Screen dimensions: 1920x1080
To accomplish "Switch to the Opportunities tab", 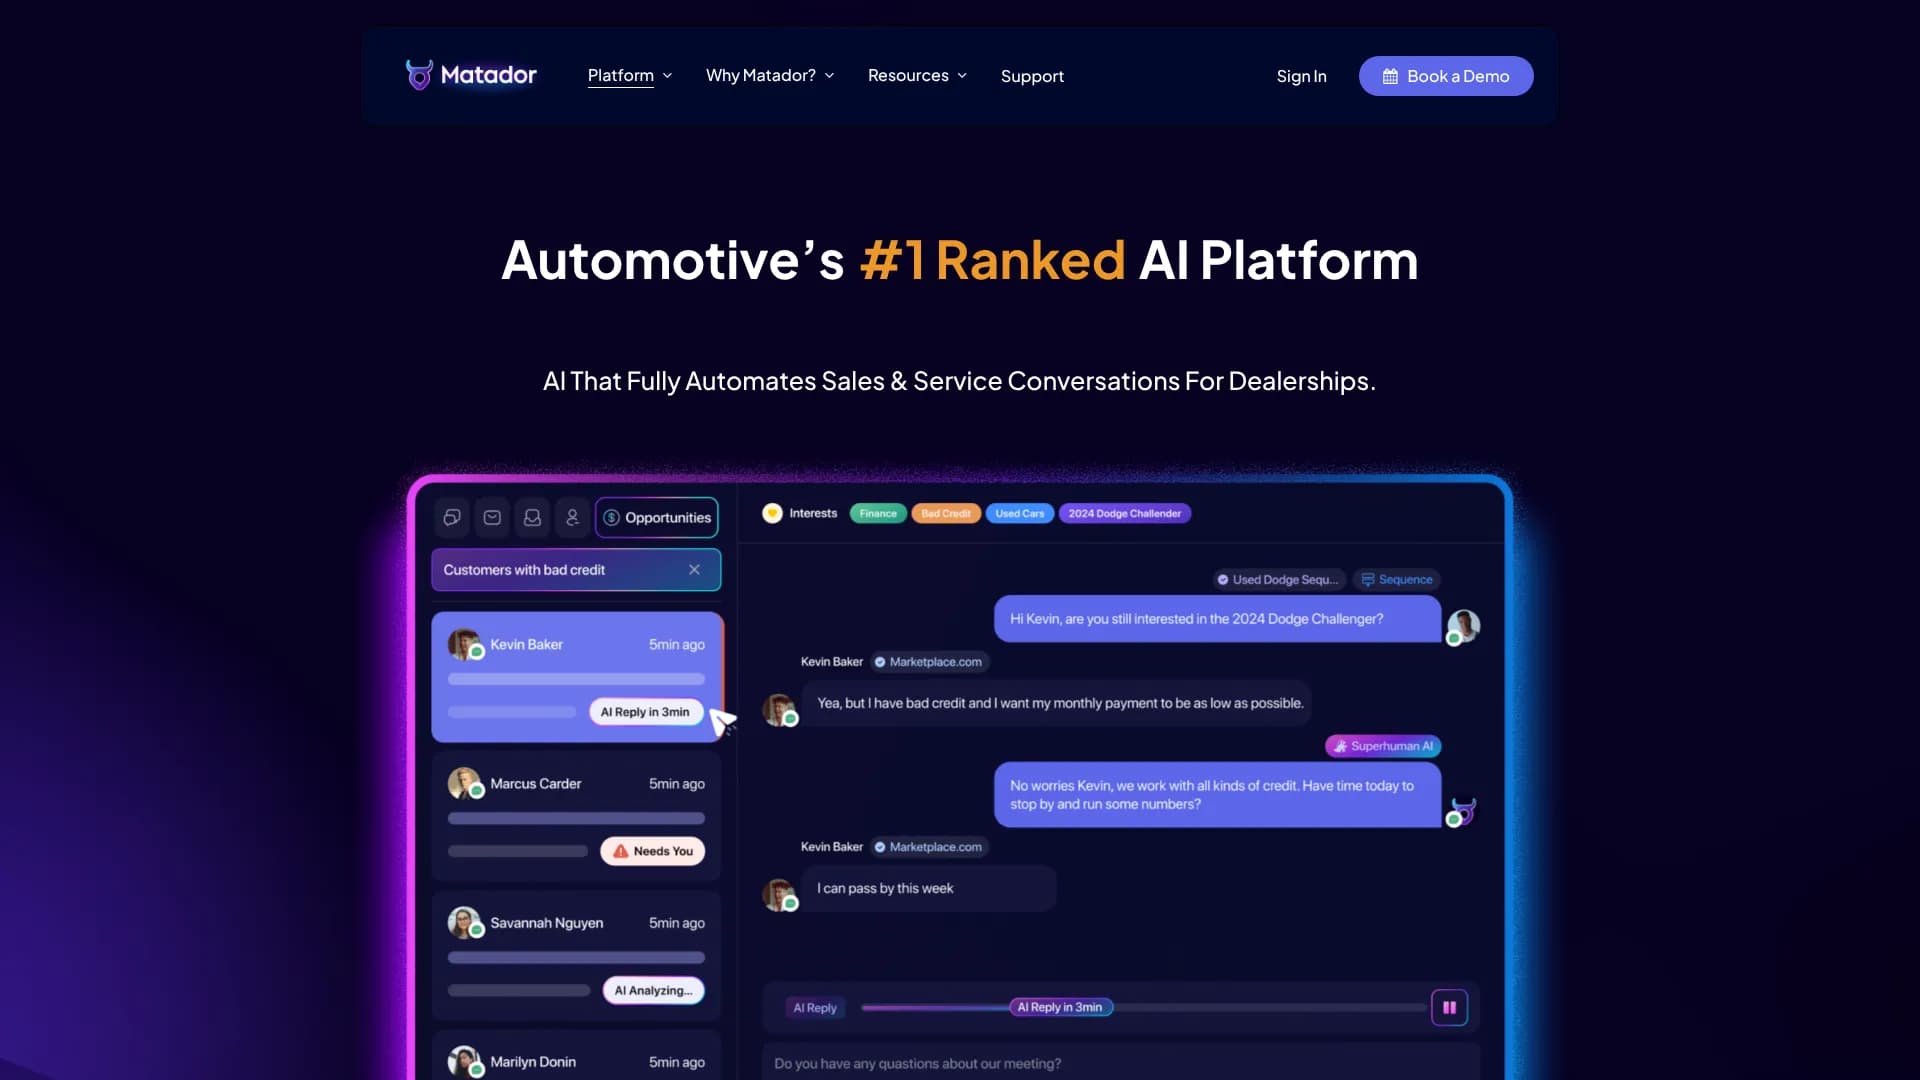I will pyautogui.click(x=657, y=517).
